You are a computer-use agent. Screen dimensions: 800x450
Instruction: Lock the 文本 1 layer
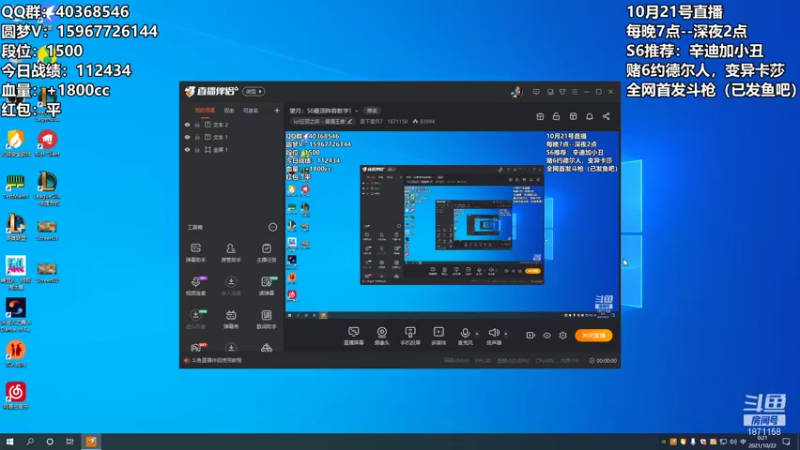(197, 137)
